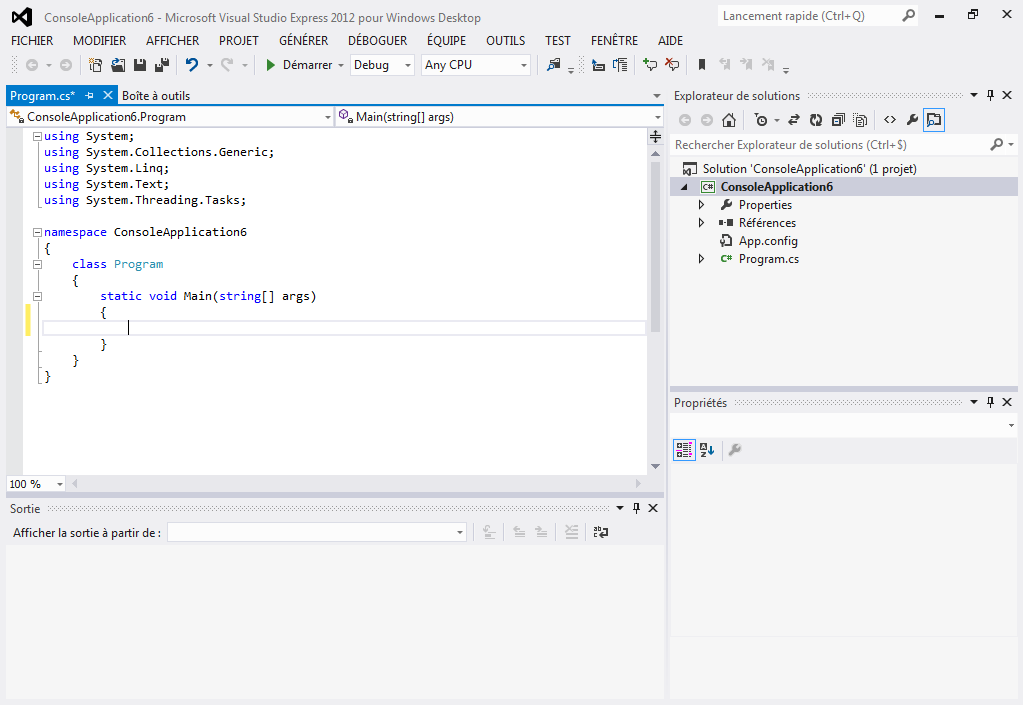Open the FICHIER menu
This screenshot has height=705, width=1023.
(x=32, y=40)
